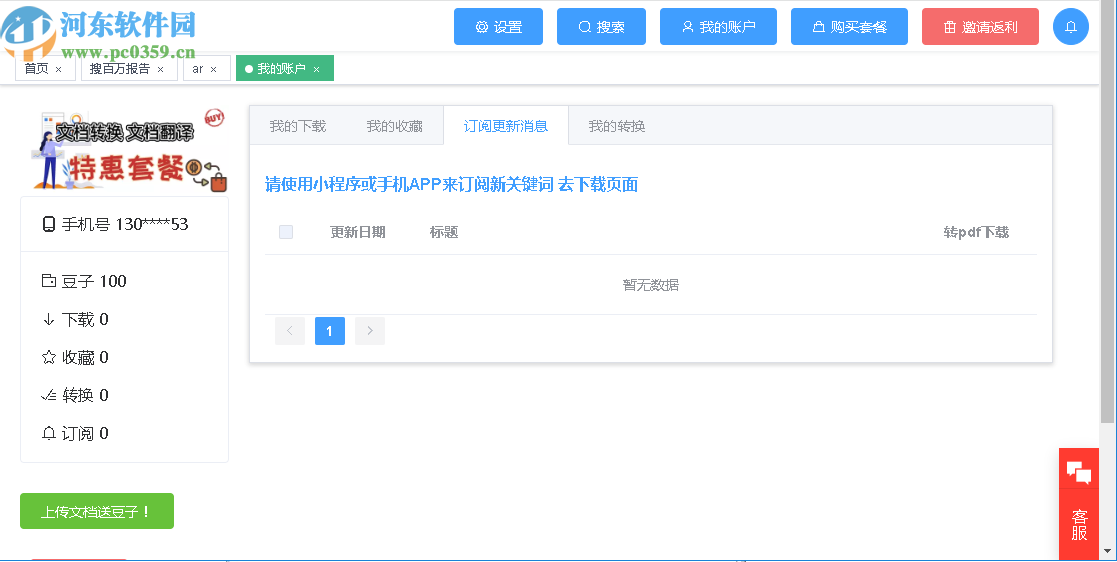Open the 设置 settings button
Image resolution: width=1117 pixels, height=562 pixels.
click(498, 27)
